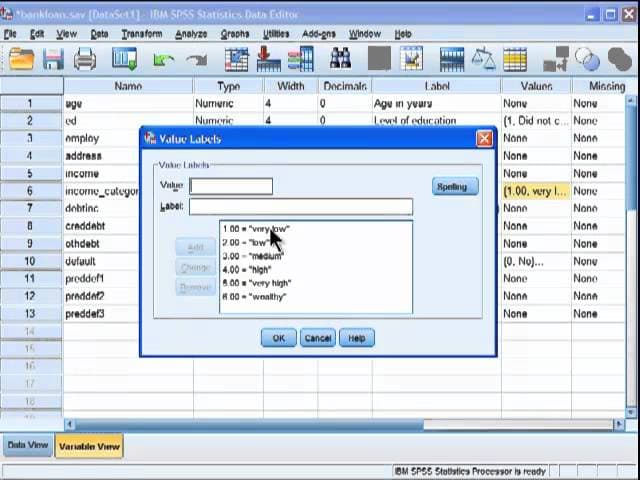Select the 5.00 = "very high" entry
Viewport: 640px width, 480px height.
point(257,283)
